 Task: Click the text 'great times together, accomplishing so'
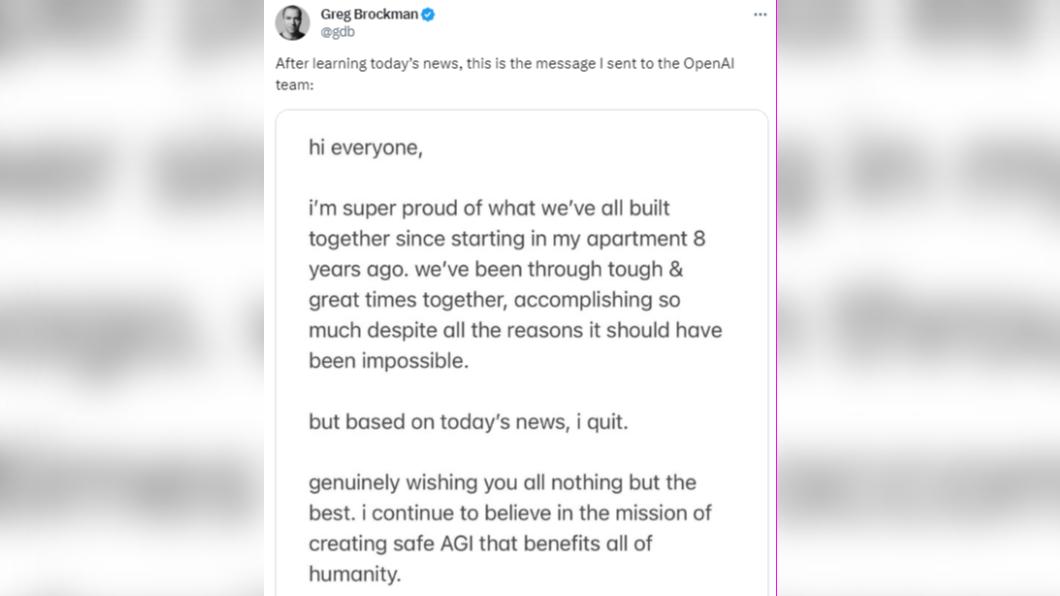pyautogui.click(x=494, y=299)
